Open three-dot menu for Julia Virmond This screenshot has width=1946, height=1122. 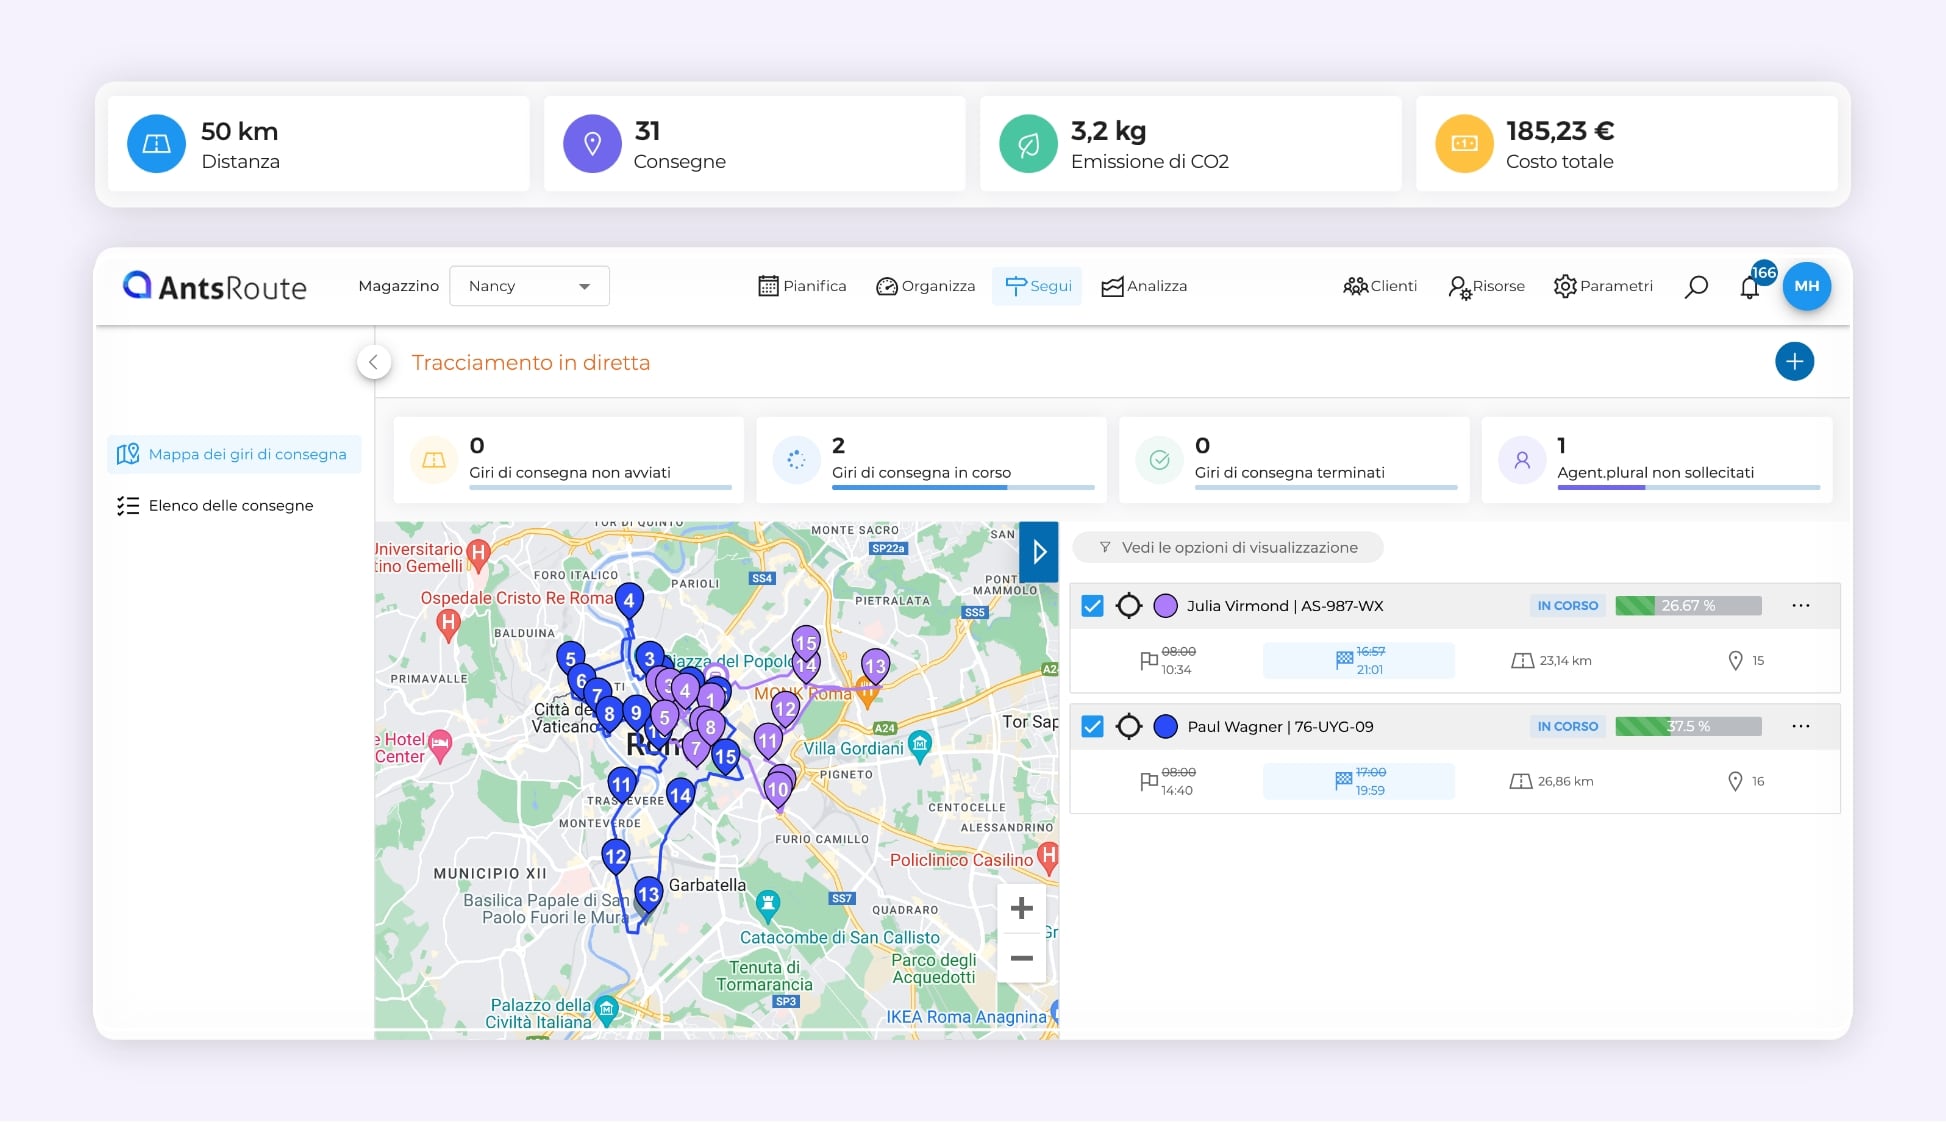pyautogui.click(x=1800, y=606)
